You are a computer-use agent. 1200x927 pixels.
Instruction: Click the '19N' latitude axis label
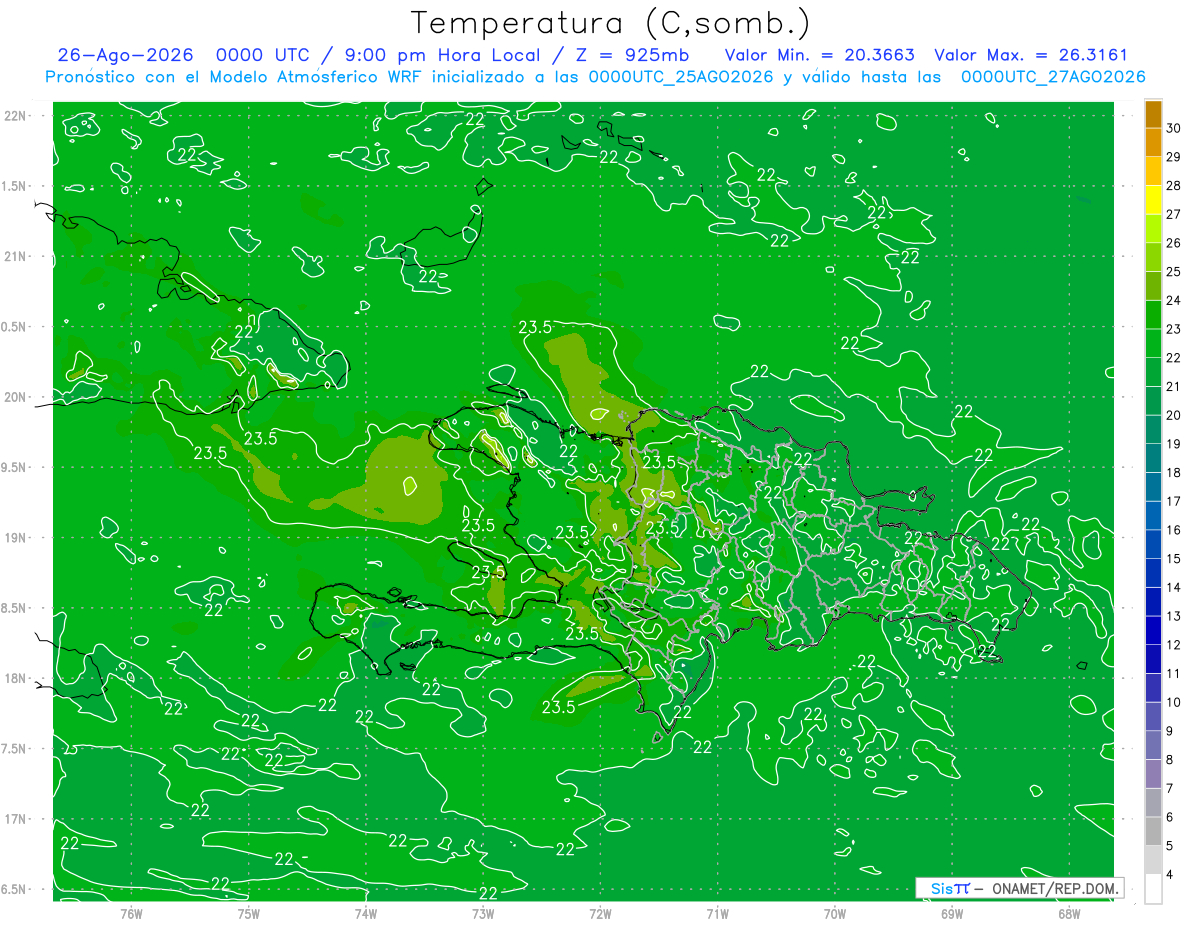[x=16, y=538]
